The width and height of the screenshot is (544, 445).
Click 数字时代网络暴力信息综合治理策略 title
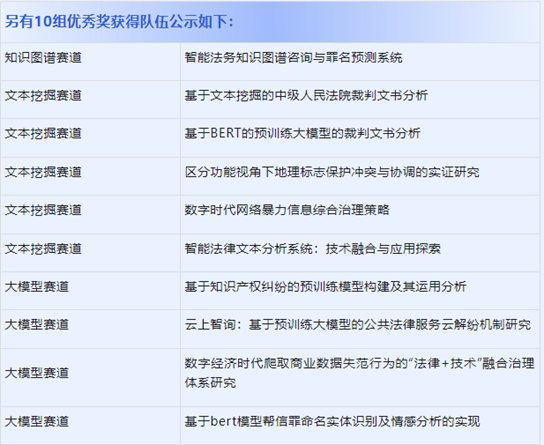287,210
